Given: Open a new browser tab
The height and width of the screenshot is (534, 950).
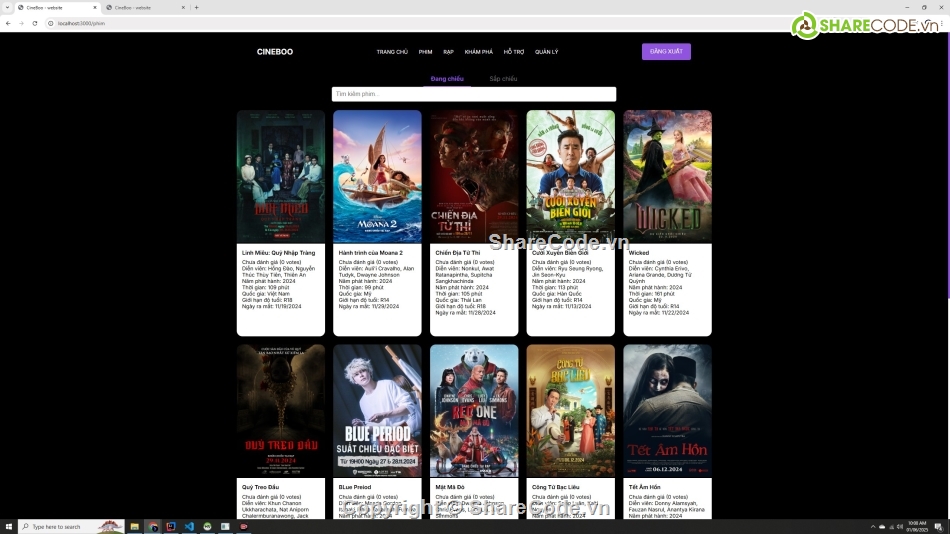Looking at the screenshot, I should (196, 7).
